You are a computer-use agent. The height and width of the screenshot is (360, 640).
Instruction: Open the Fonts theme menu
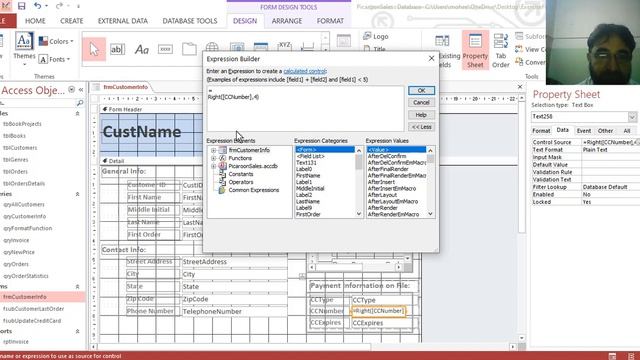coord(54,60)
